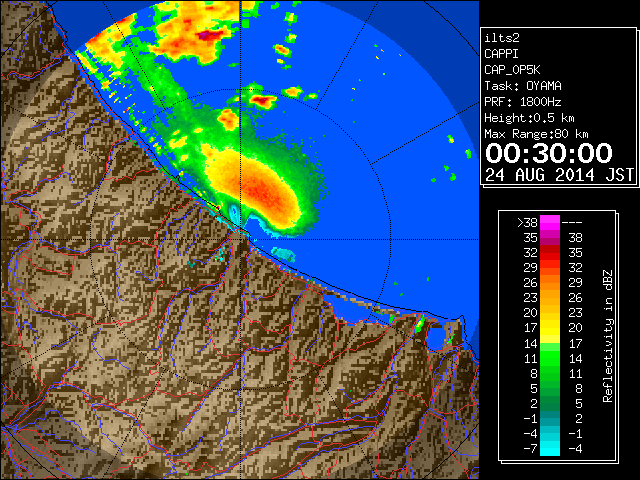
Task: Click the 'Task: OYAMA' line
Action: pyautogui.click(x=523, y=86)
